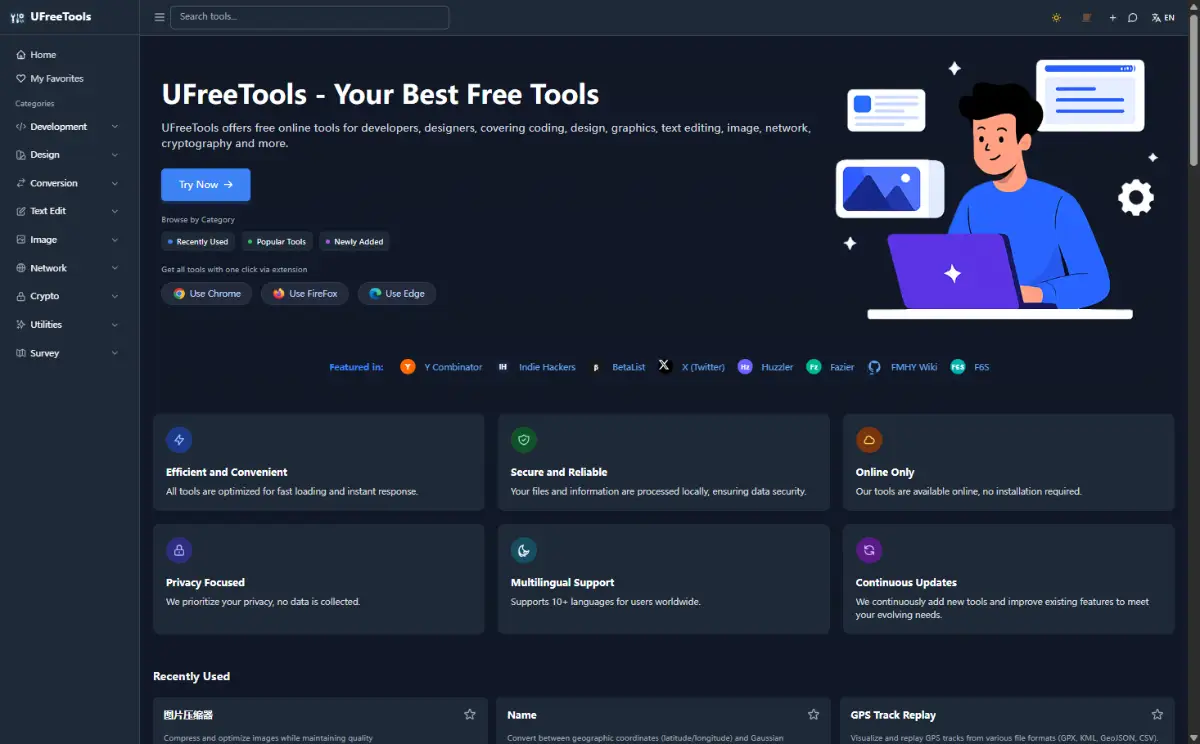Collapse the sidebar with the hamburger toggle
The height and width of the screenshot is (744, 1200).
point(158,17)
